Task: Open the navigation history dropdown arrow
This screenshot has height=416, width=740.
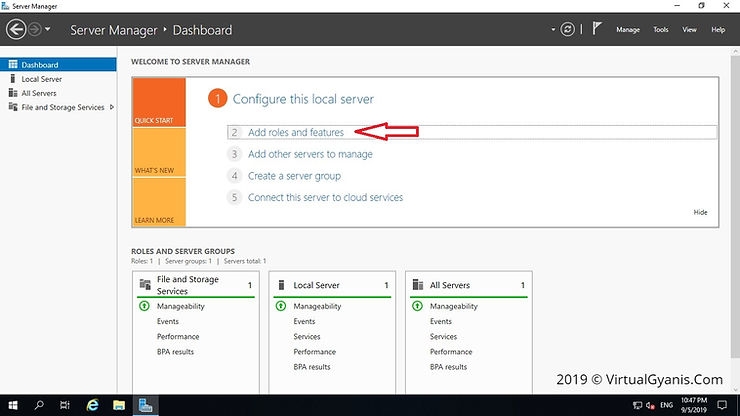Action: 48,30
